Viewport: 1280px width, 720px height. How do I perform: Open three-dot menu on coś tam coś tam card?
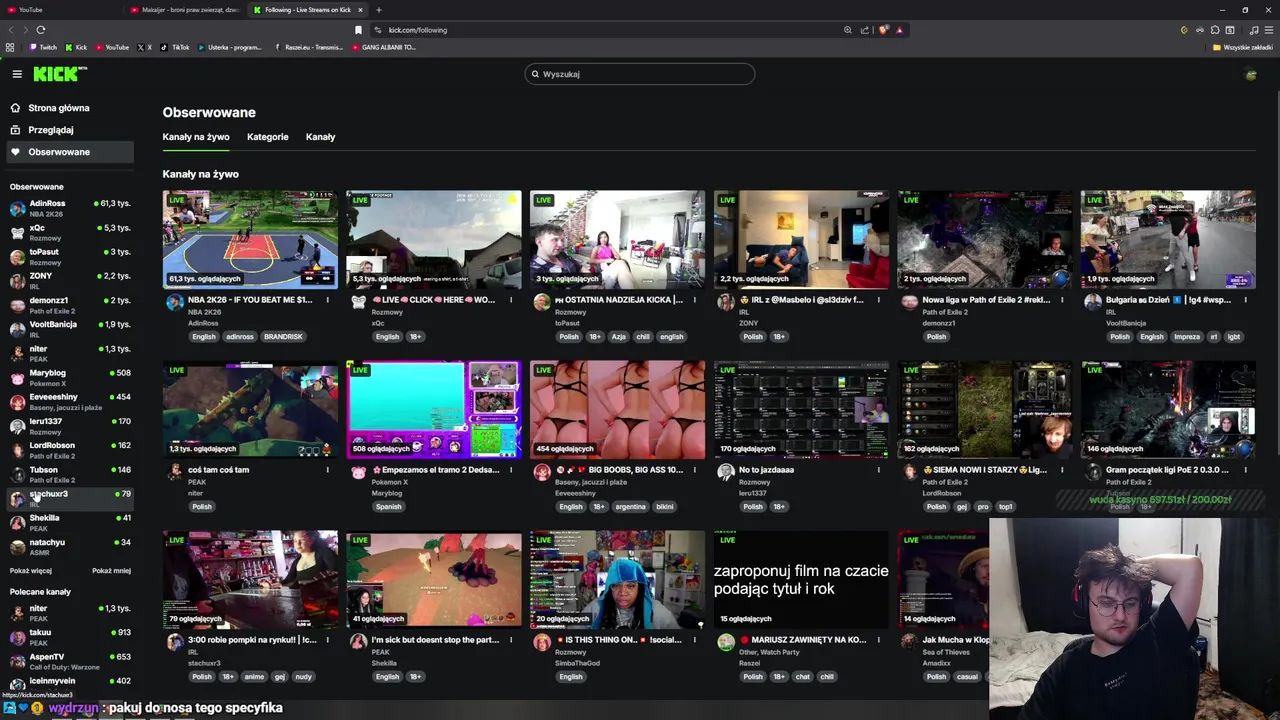tap(327, 470)
